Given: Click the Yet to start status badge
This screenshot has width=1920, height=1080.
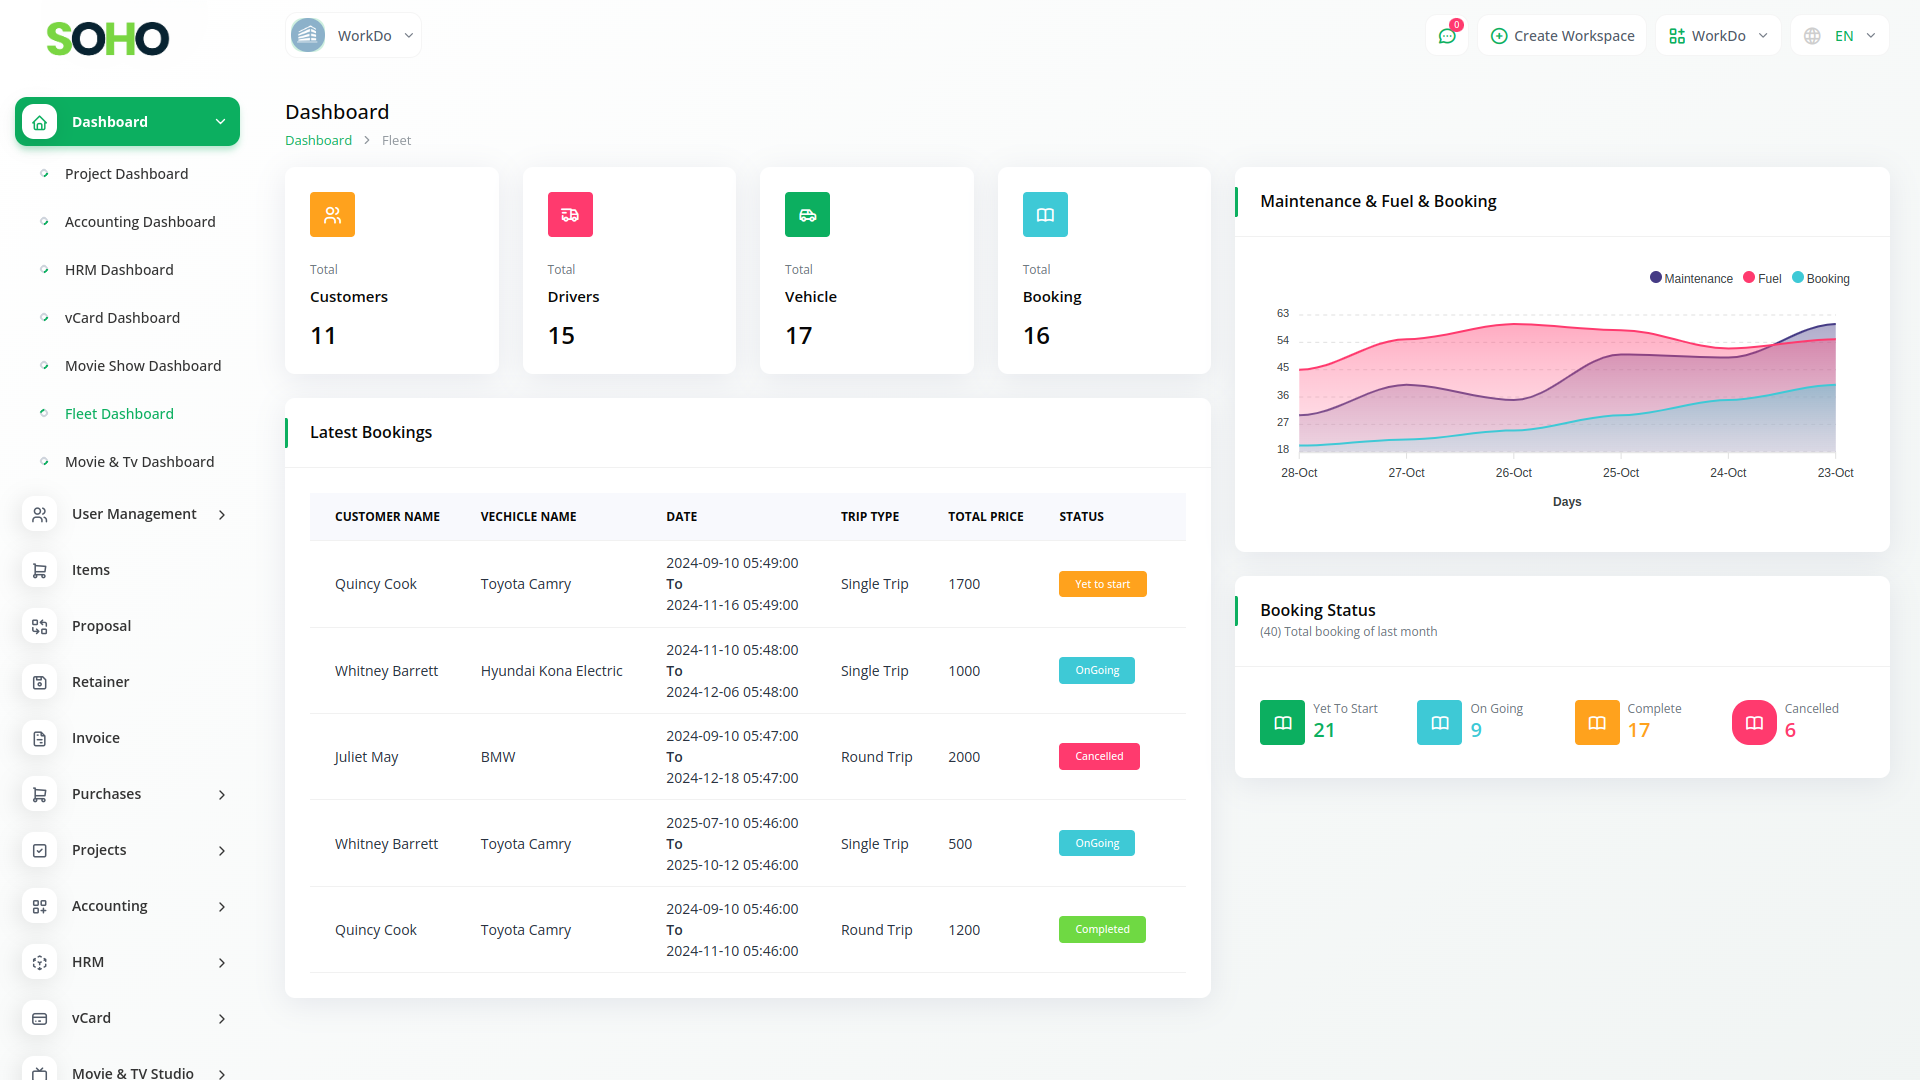Looking at the screenshot, I should (x=1102, y=584).
